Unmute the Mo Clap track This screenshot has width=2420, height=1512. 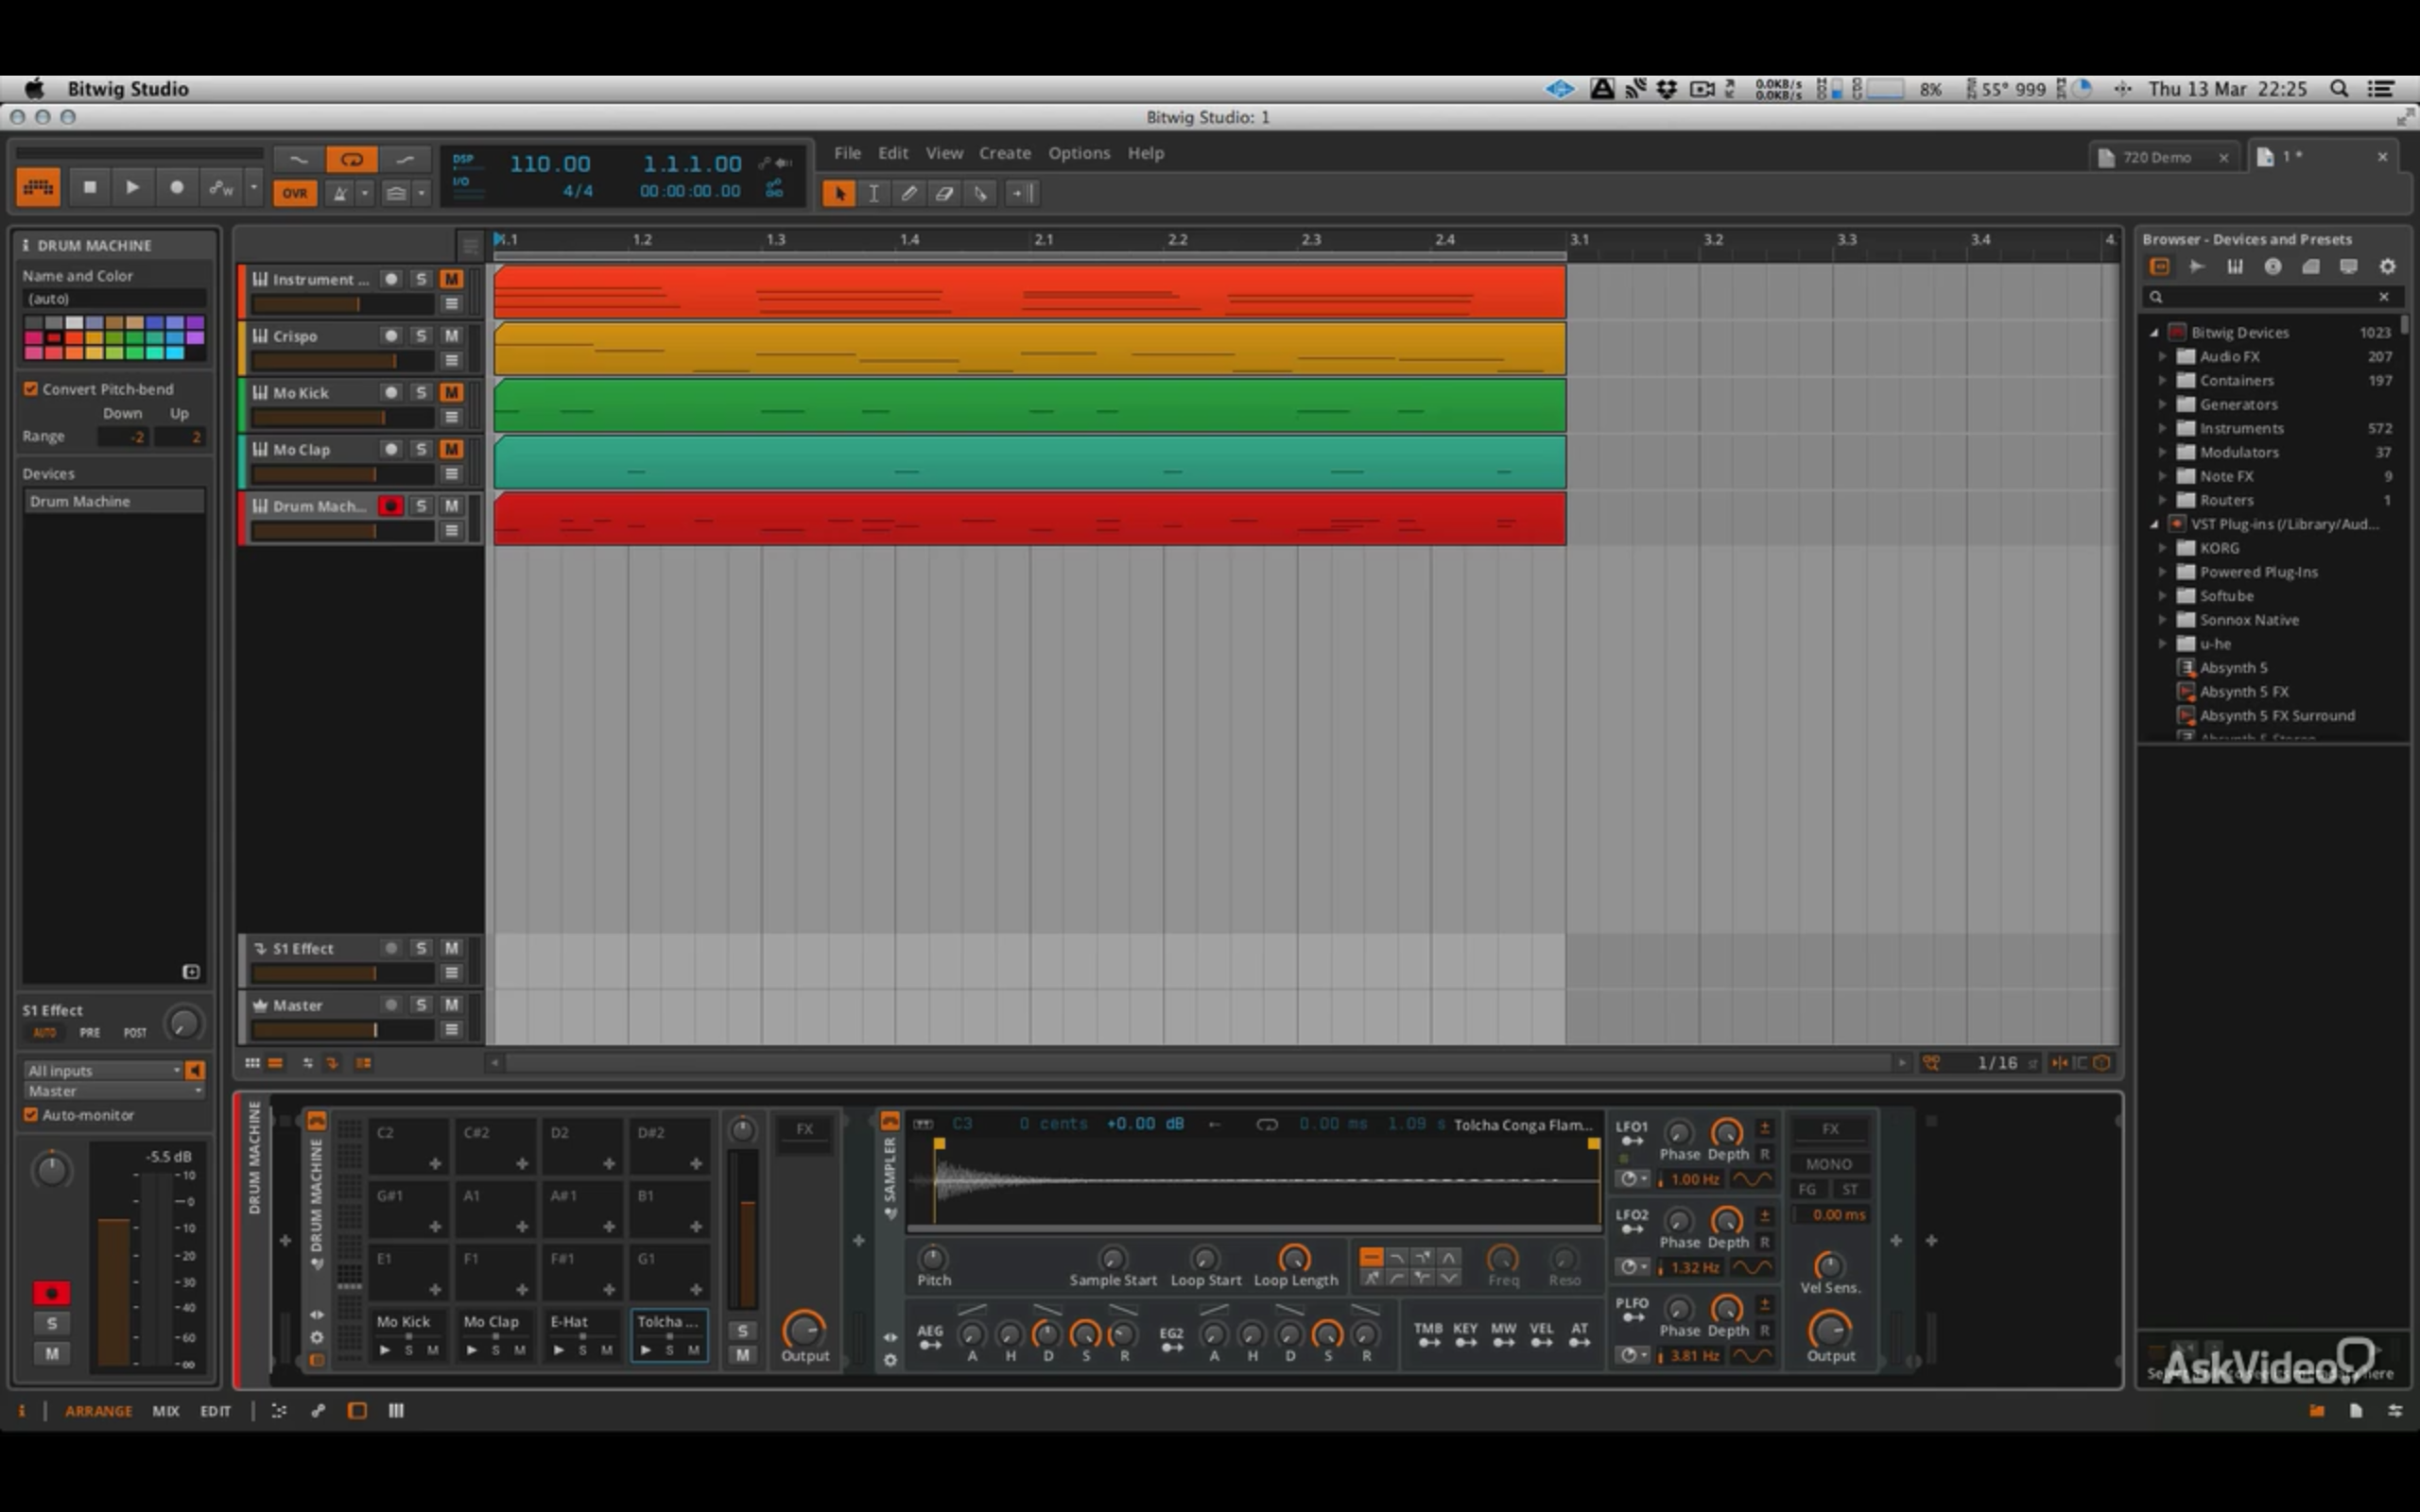tap(452, 449)
